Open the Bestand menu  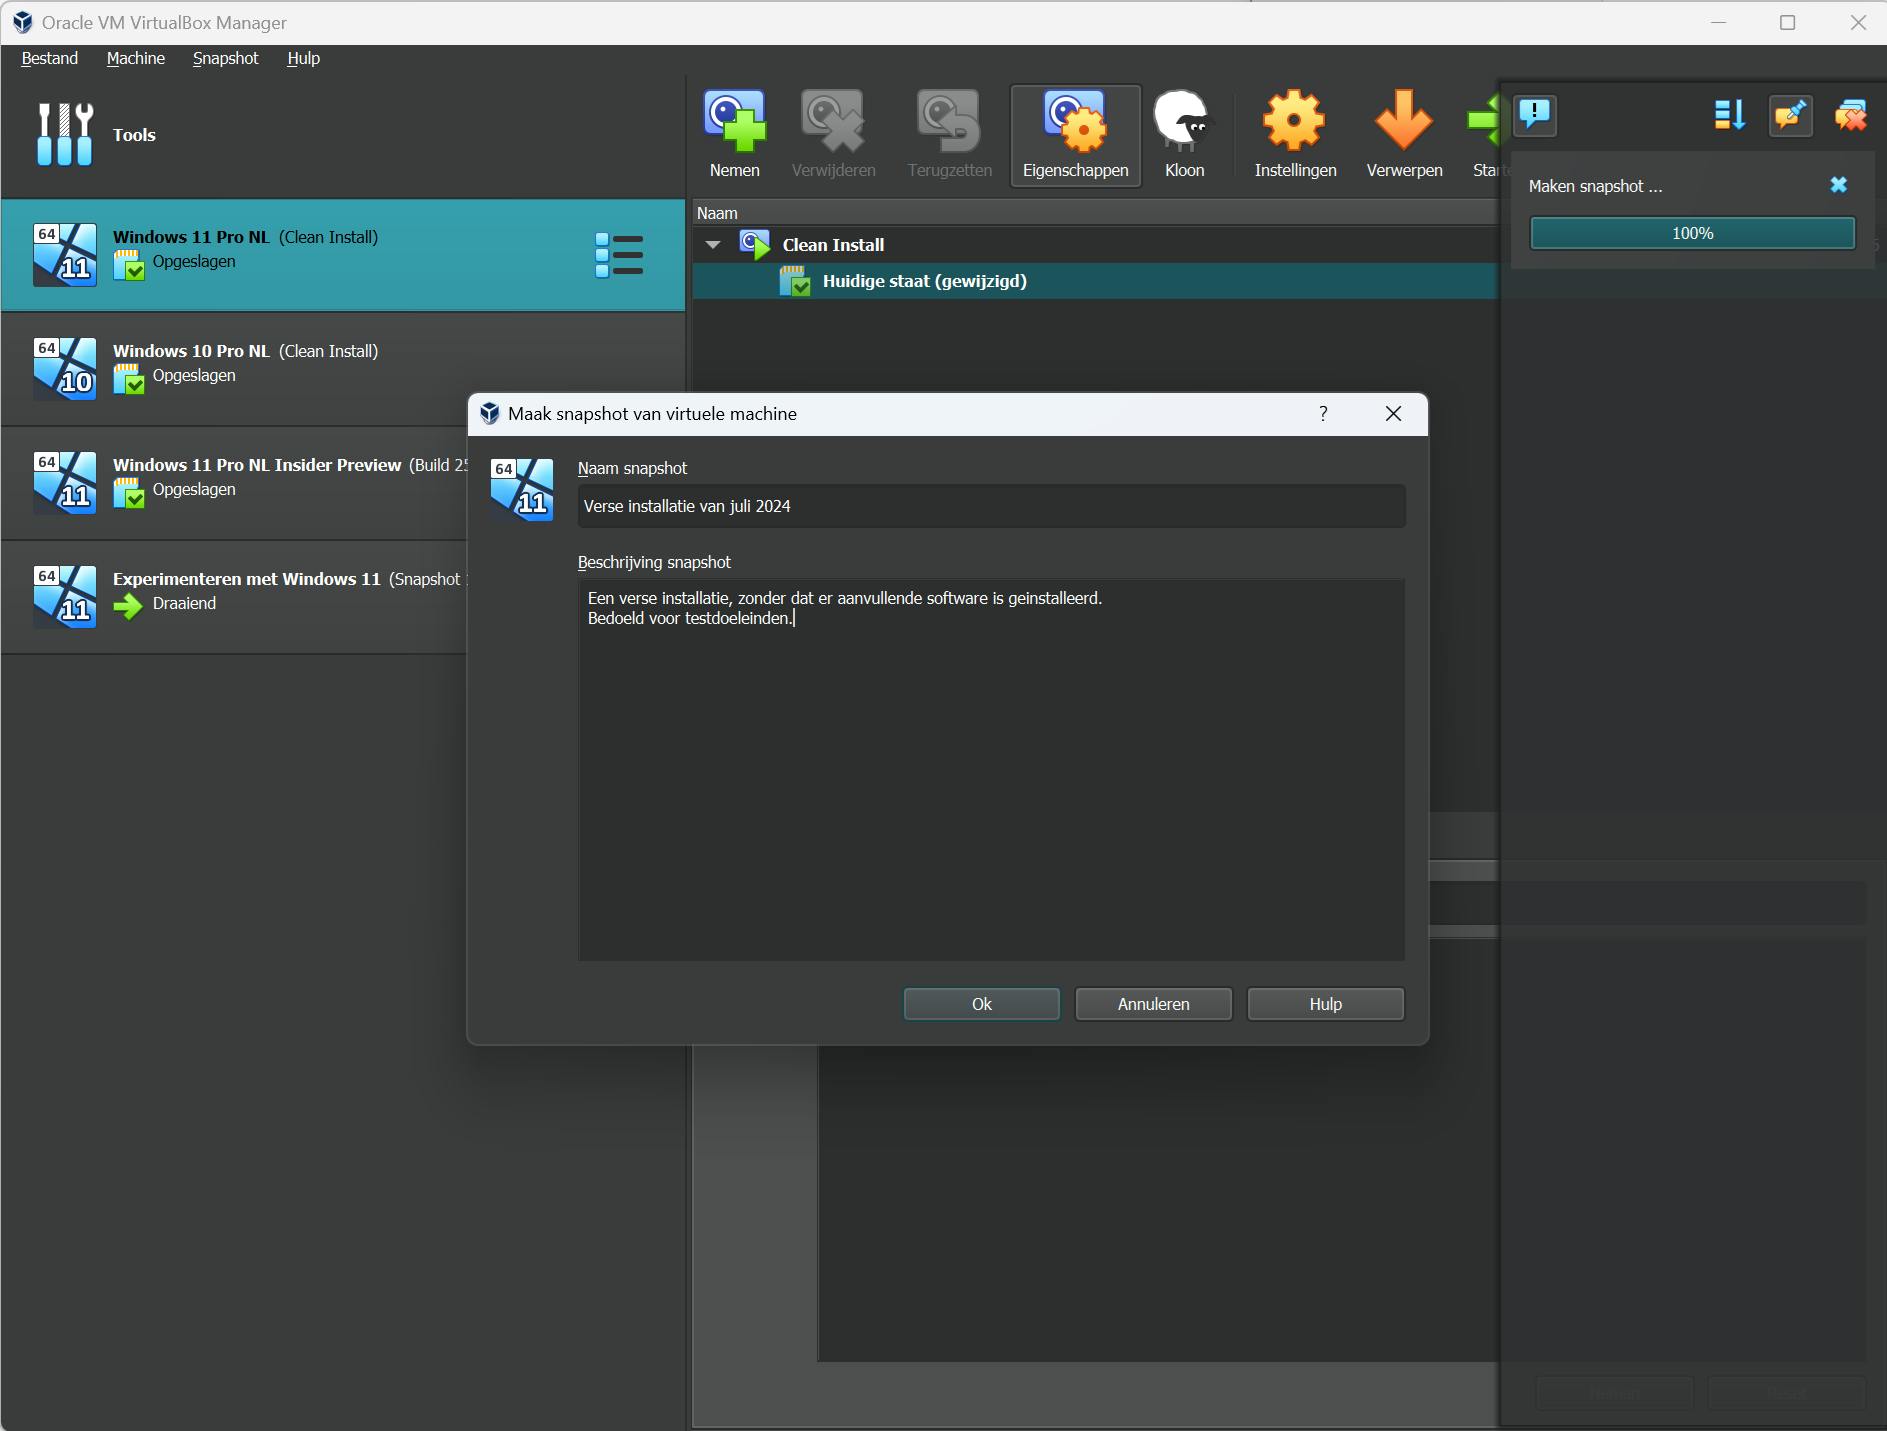(50, 58)
